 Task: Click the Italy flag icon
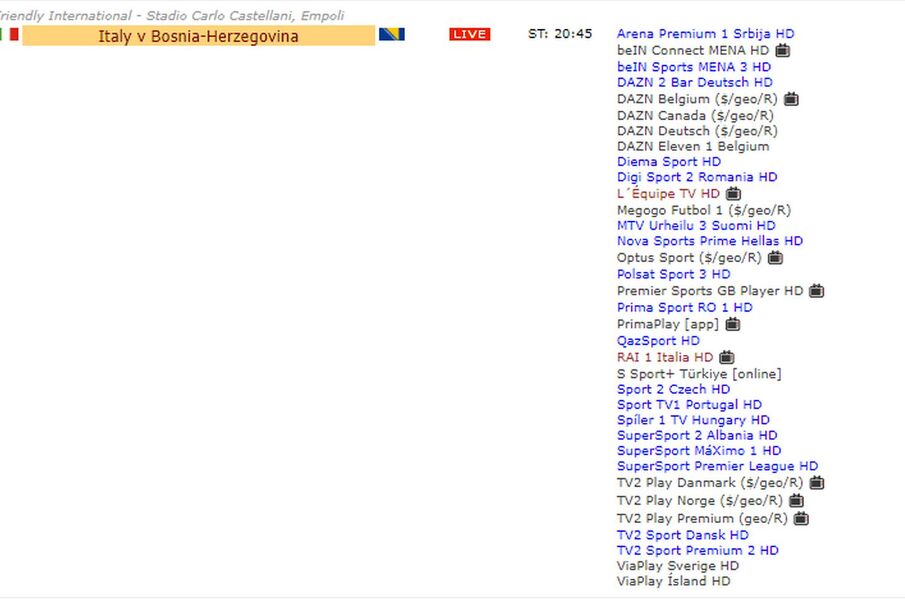click(x=9, y=34)
